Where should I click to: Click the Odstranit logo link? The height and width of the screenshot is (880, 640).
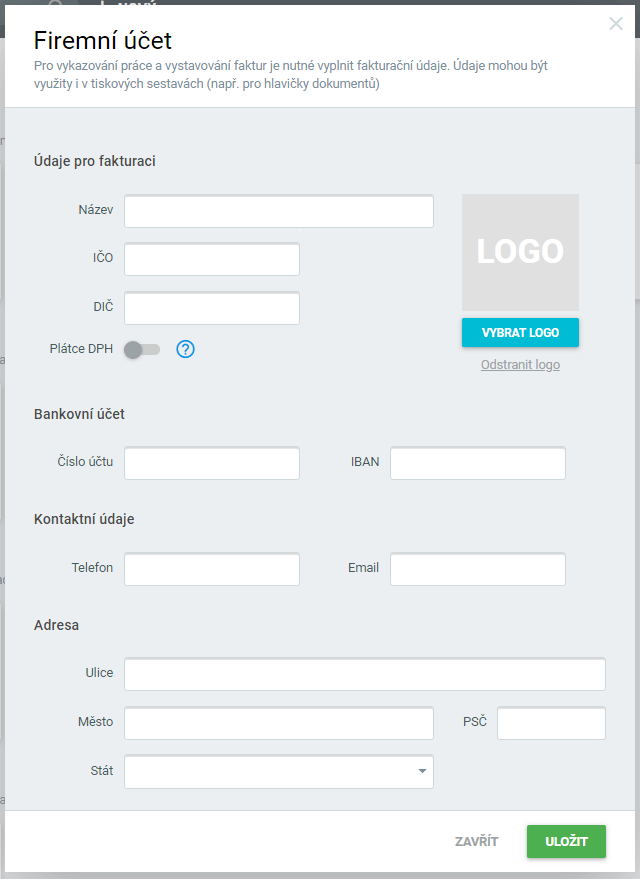click(x=520, y=365)
